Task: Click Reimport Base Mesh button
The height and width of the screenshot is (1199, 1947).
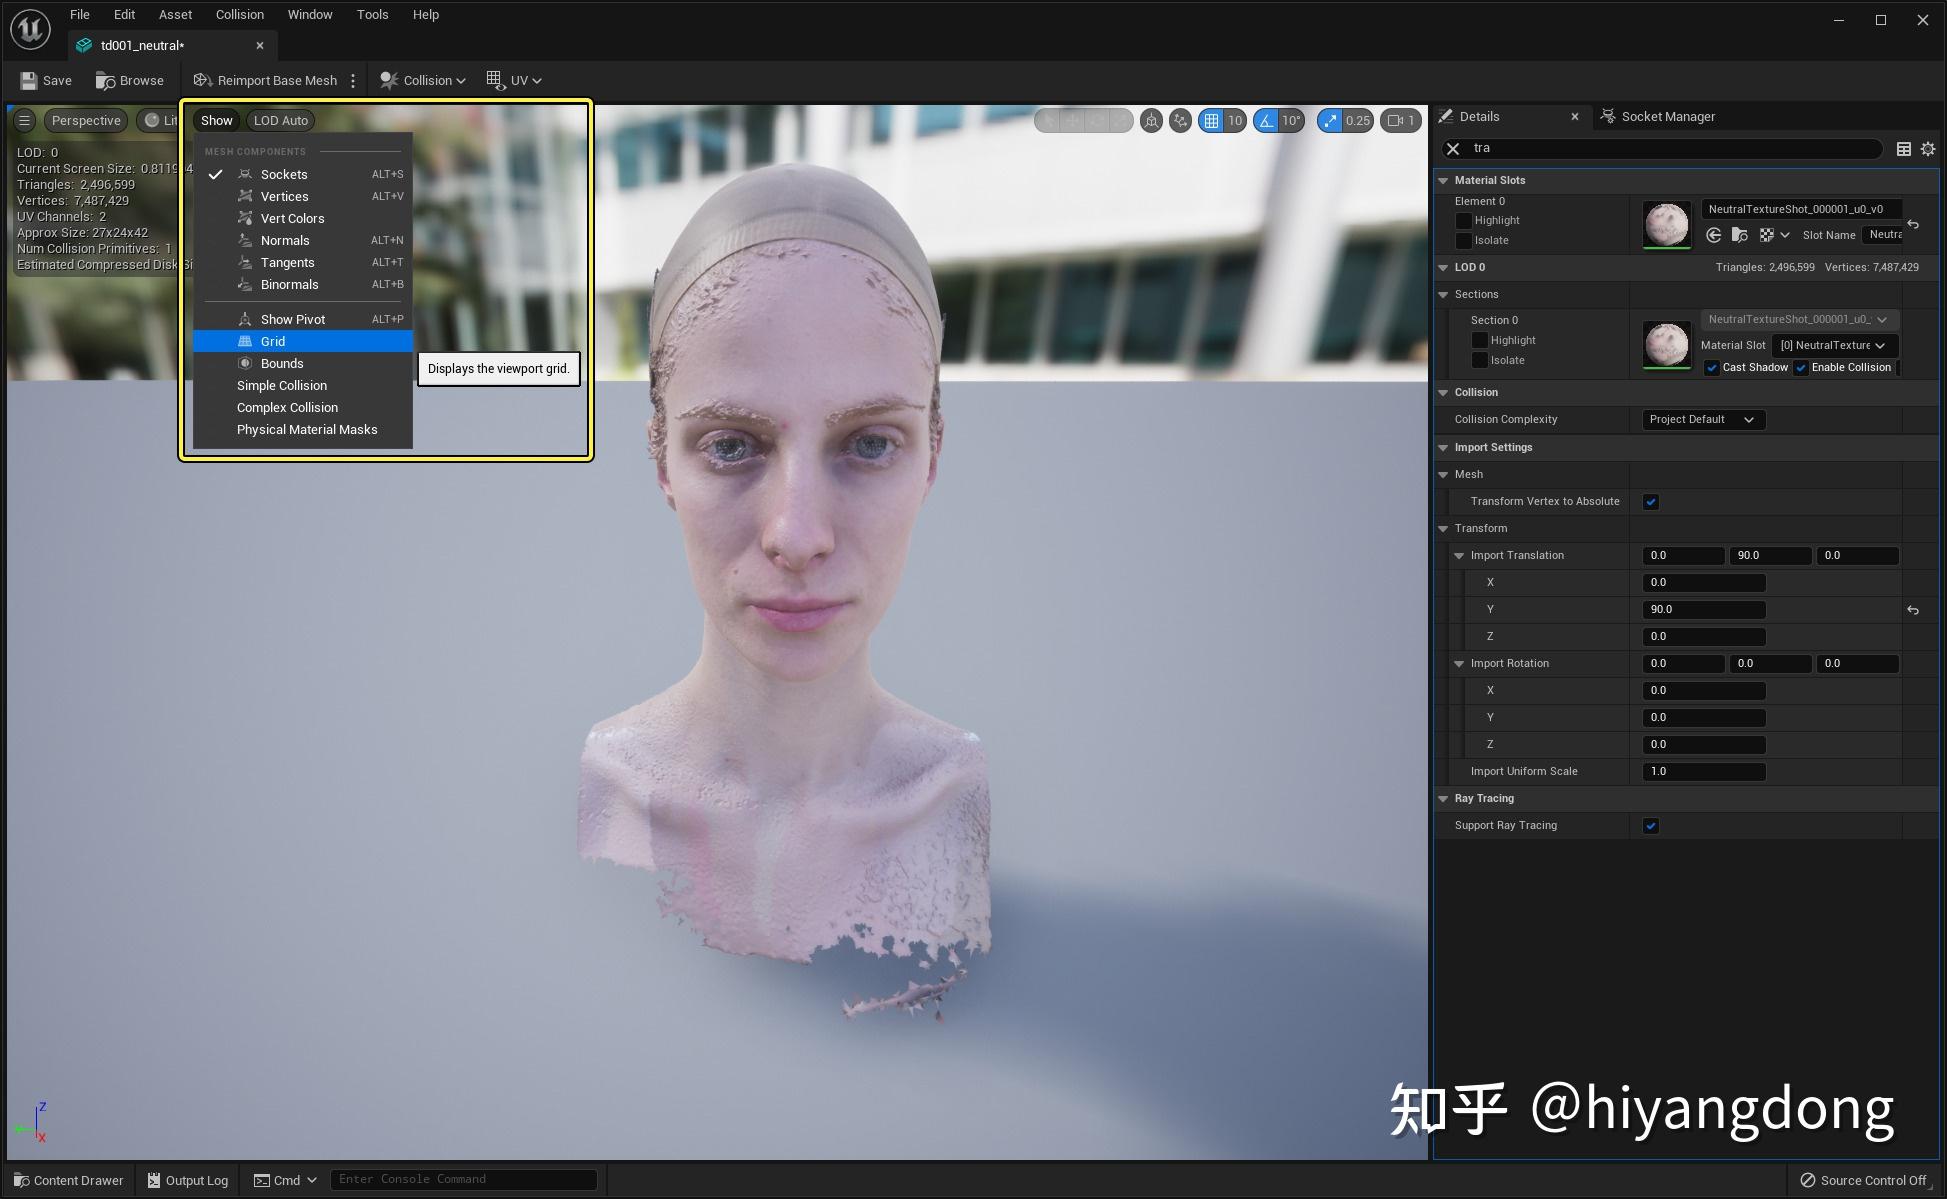Action: (x=266, y=81)
